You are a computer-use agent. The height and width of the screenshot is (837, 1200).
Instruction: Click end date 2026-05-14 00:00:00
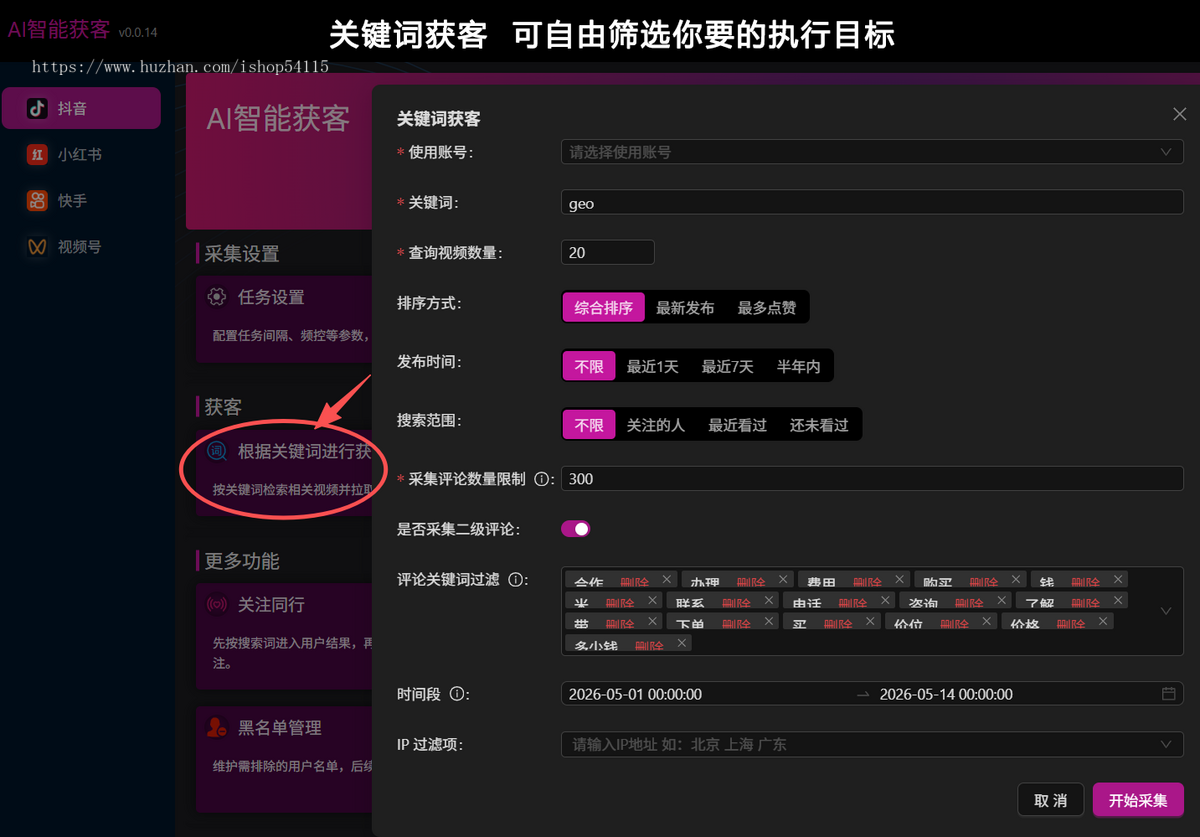pyautogui.click(x=946, y=694)
